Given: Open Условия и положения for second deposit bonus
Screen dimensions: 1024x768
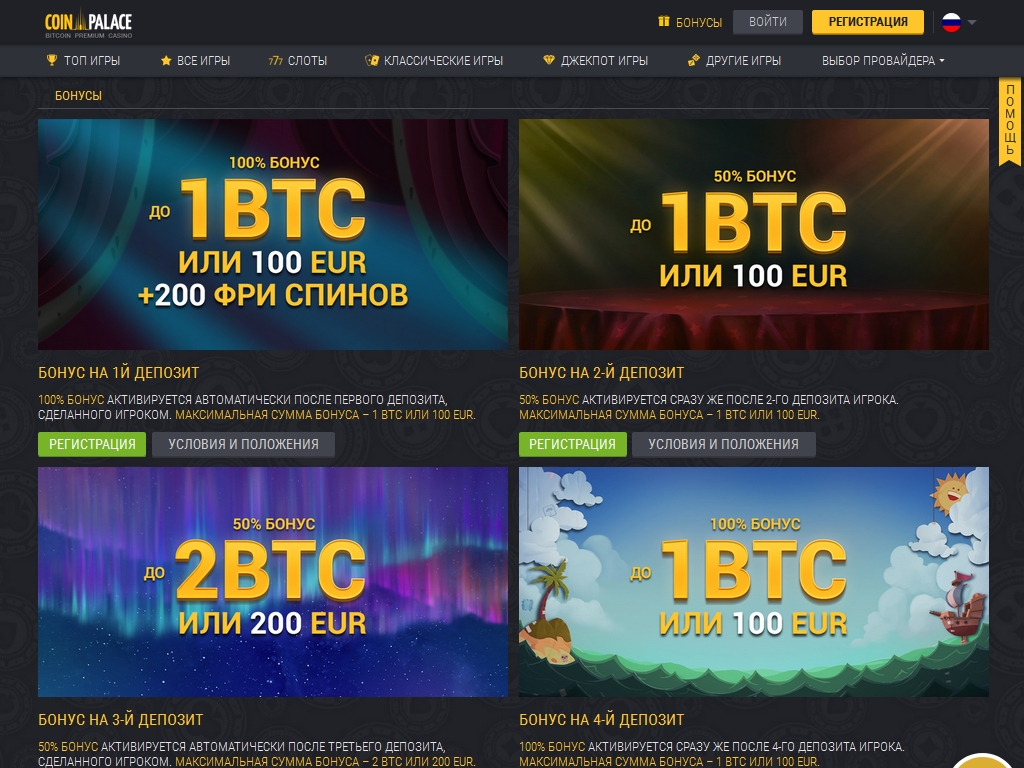Looking at the screenshot, I should [724, 444].
